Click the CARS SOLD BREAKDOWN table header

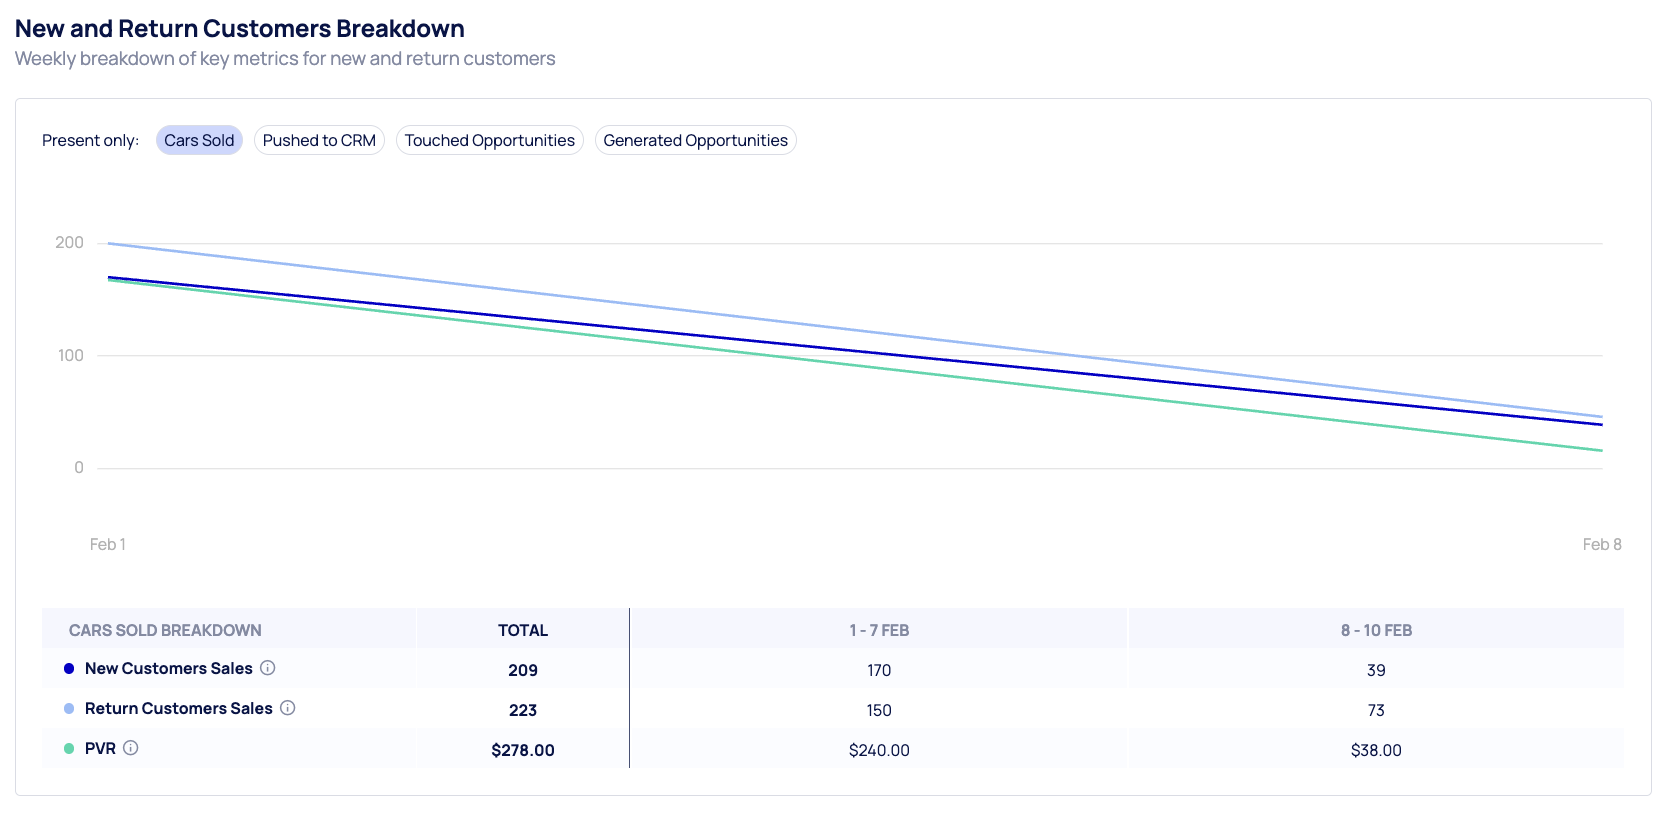click(x=165, y=630)
